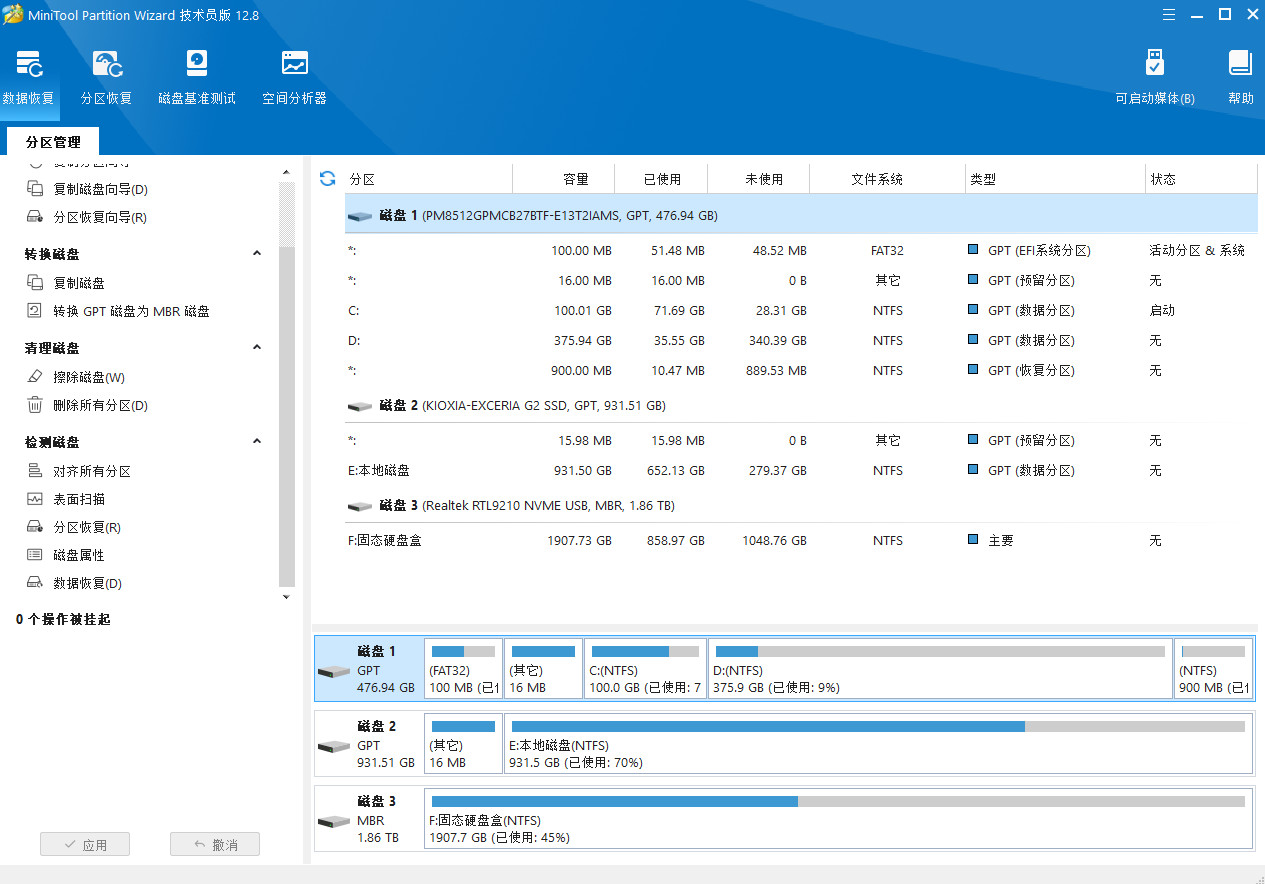Click 100.00 MB capacity of EFI partition
Screen dimensions: 1265x884
[581, 250]
